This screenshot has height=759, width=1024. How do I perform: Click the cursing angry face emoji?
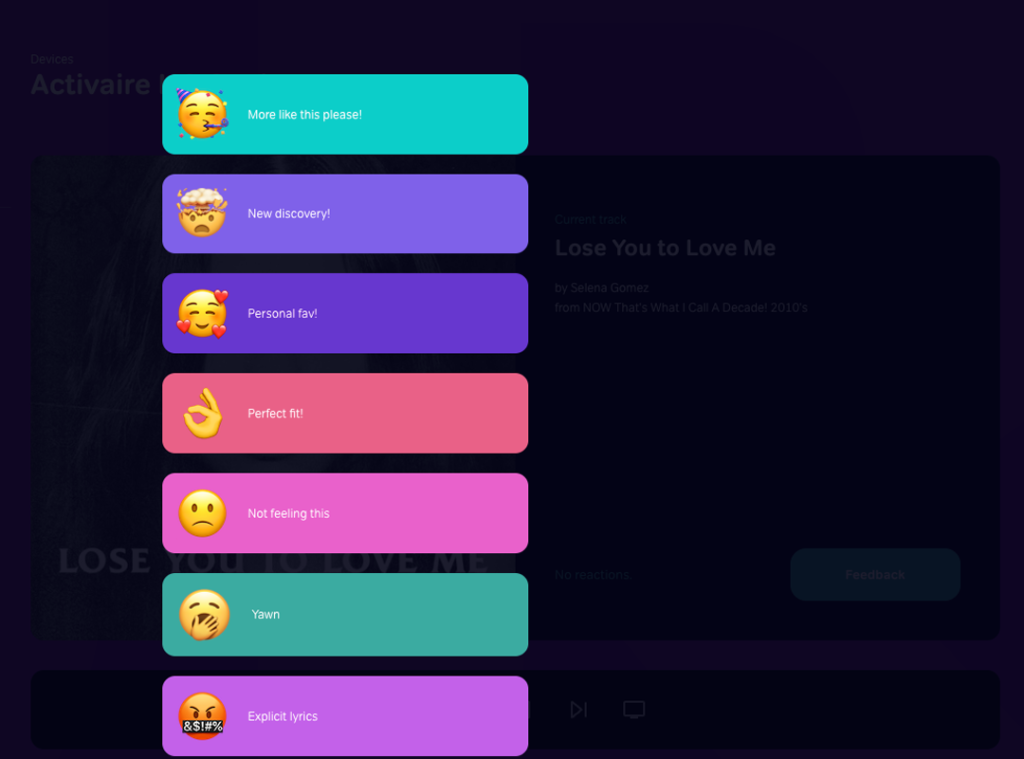[202, 716]
